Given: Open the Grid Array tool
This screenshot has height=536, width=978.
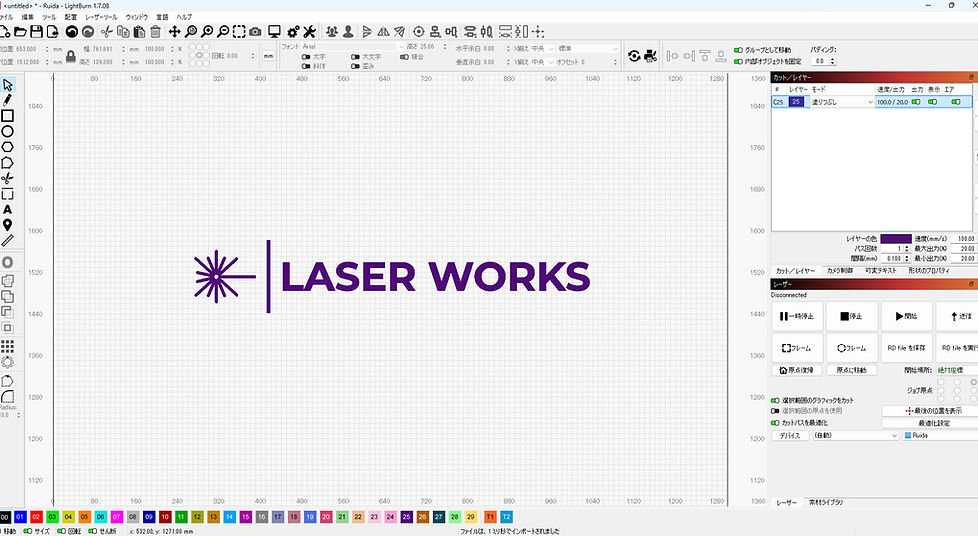Looking at the screenshot, I should click(x=7, y=346).
